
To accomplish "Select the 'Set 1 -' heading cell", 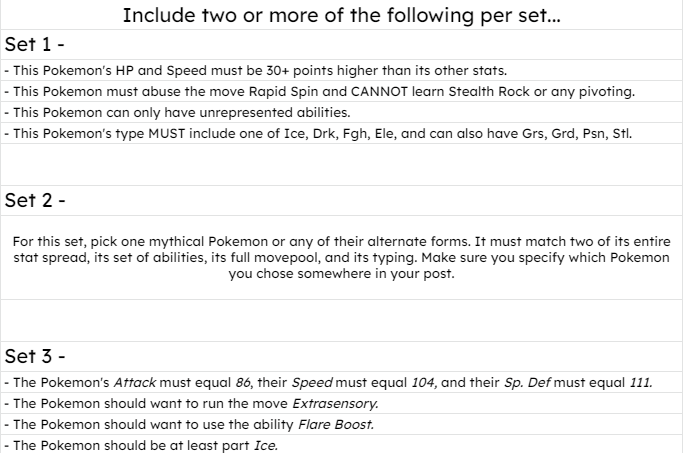I will pos(342,44).
